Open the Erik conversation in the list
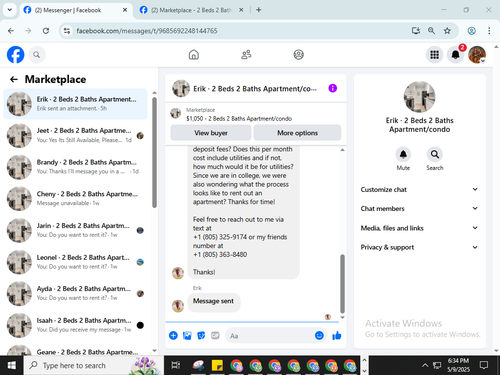Screen dimensions: 500x375 tap(75, 104)
